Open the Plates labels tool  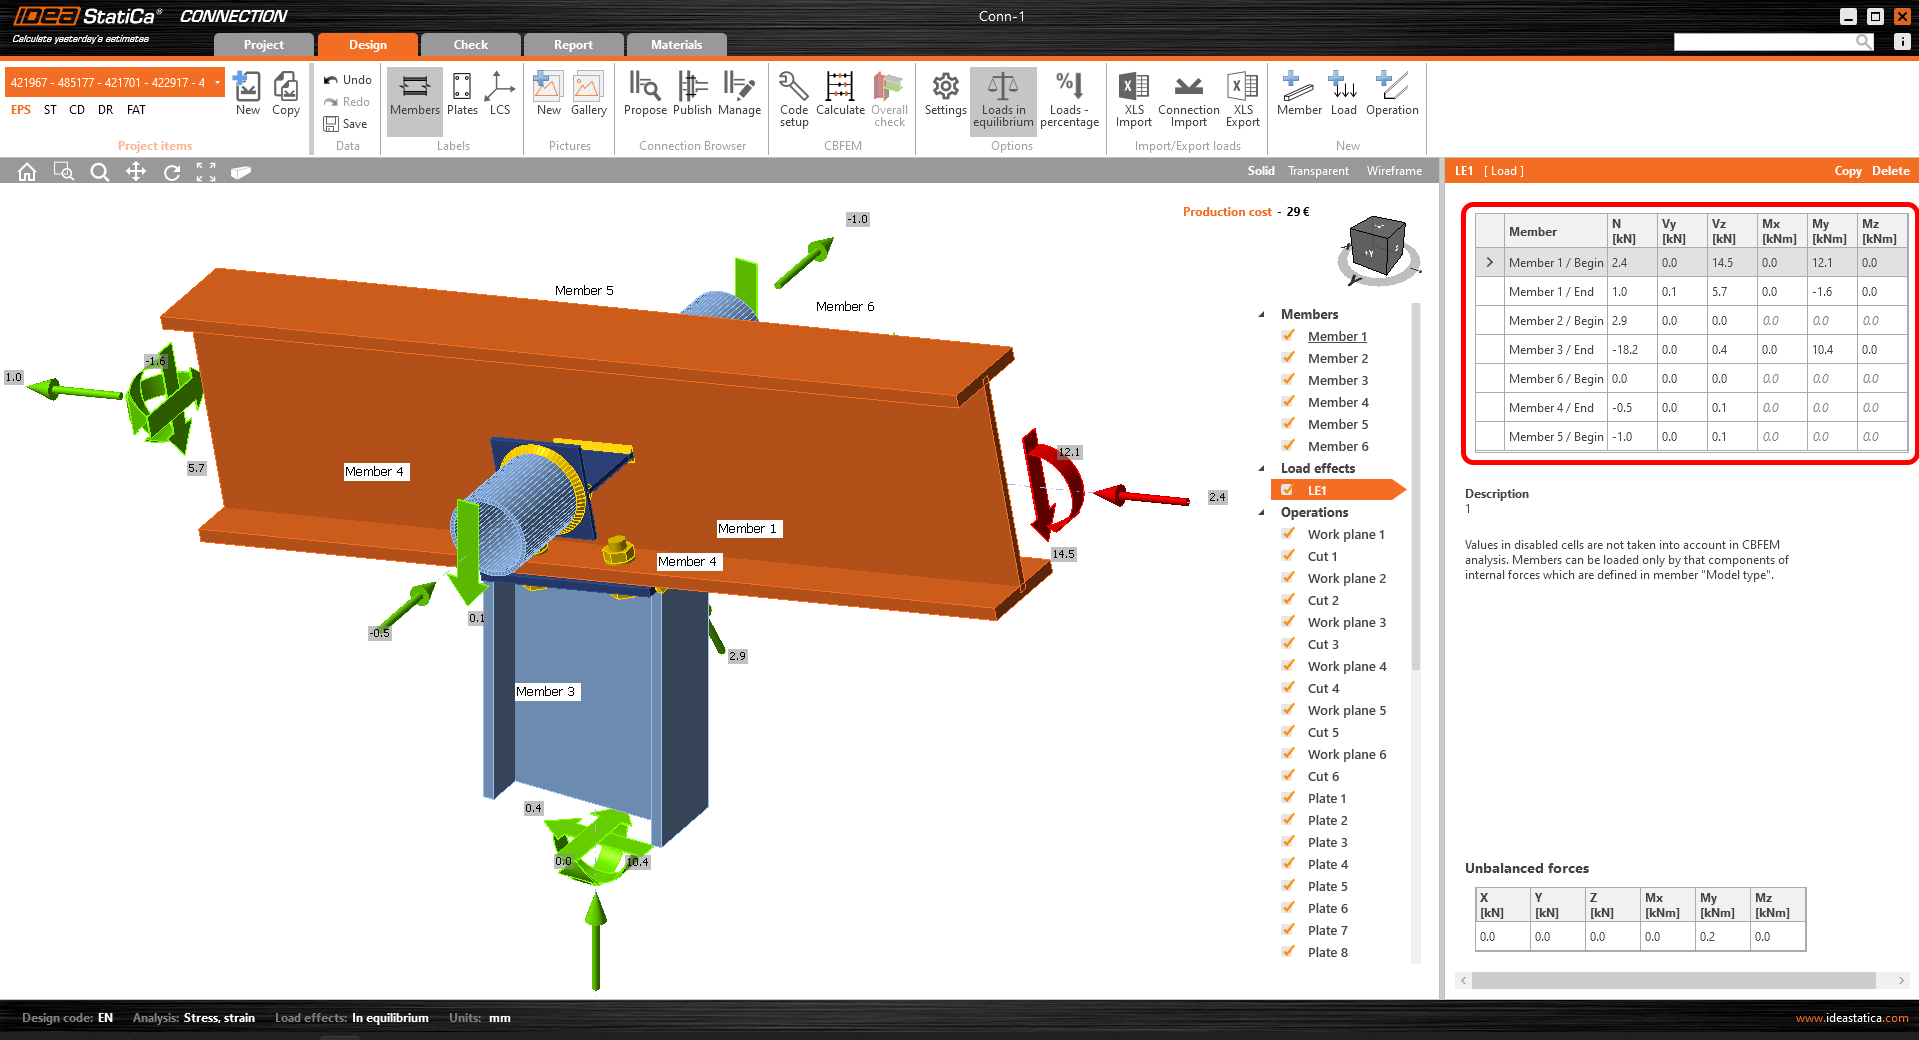pos(461,98)
